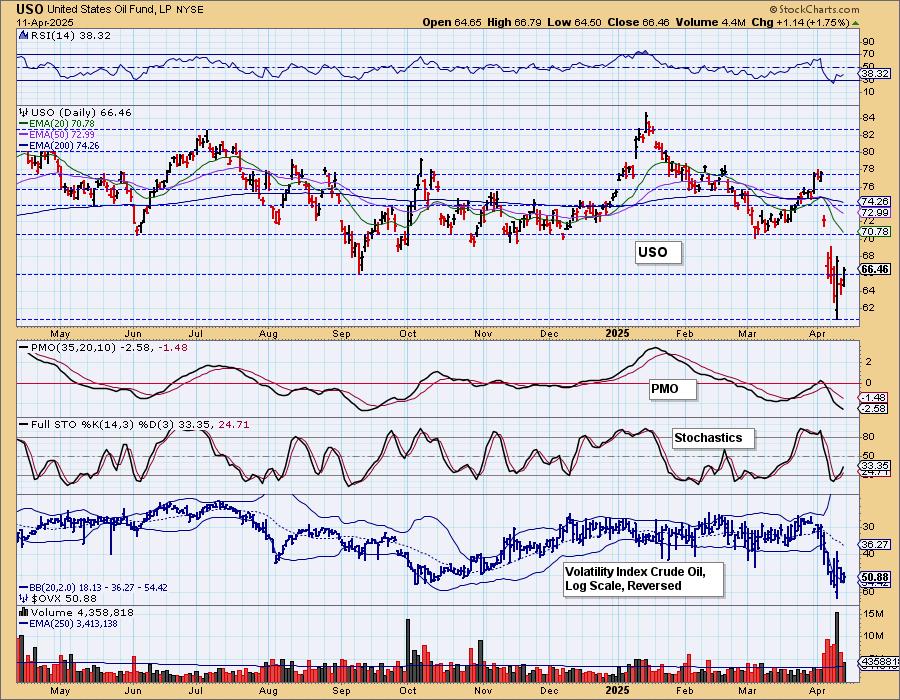Click the Volume 4,358,818 legend text
The height and width of the screenshot is (700, 900).
tap(82, 612)
